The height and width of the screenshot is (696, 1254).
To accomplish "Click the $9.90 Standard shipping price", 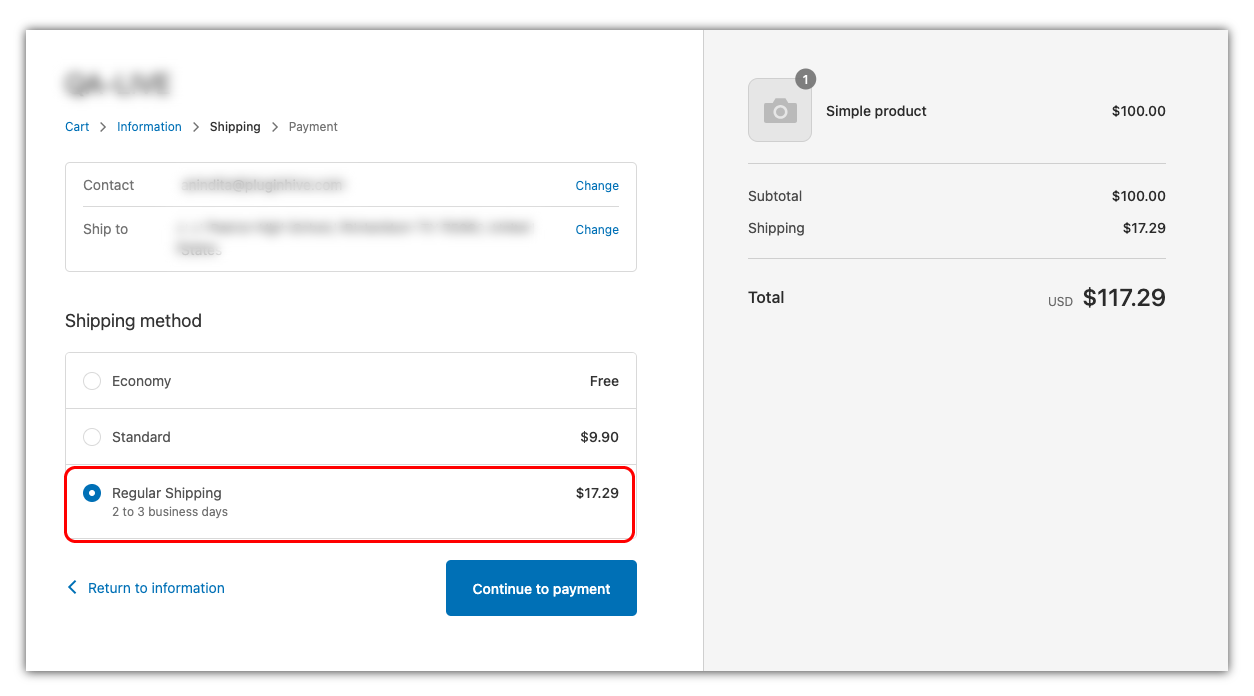I will pyautogui.click(x=599, y=437).
